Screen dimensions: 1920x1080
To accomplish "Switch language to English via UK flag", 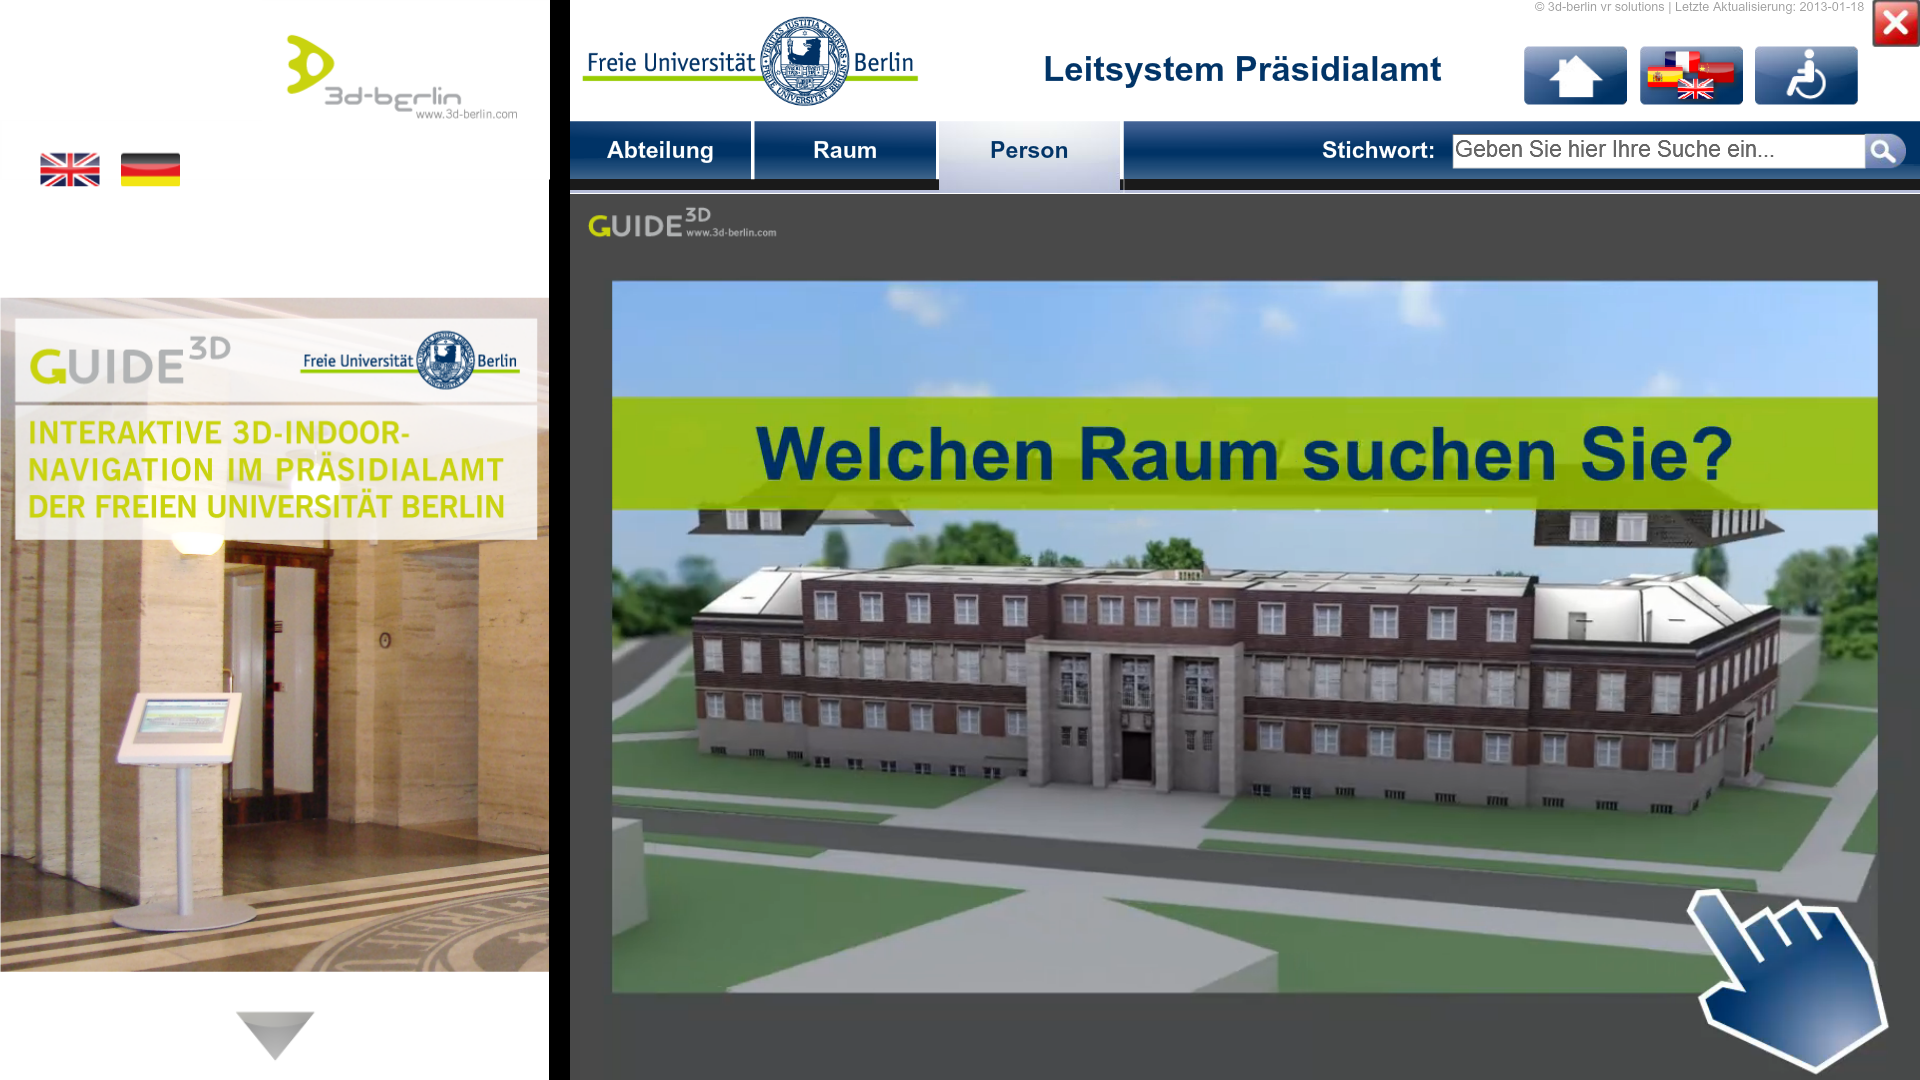I will tap(70, 169).
